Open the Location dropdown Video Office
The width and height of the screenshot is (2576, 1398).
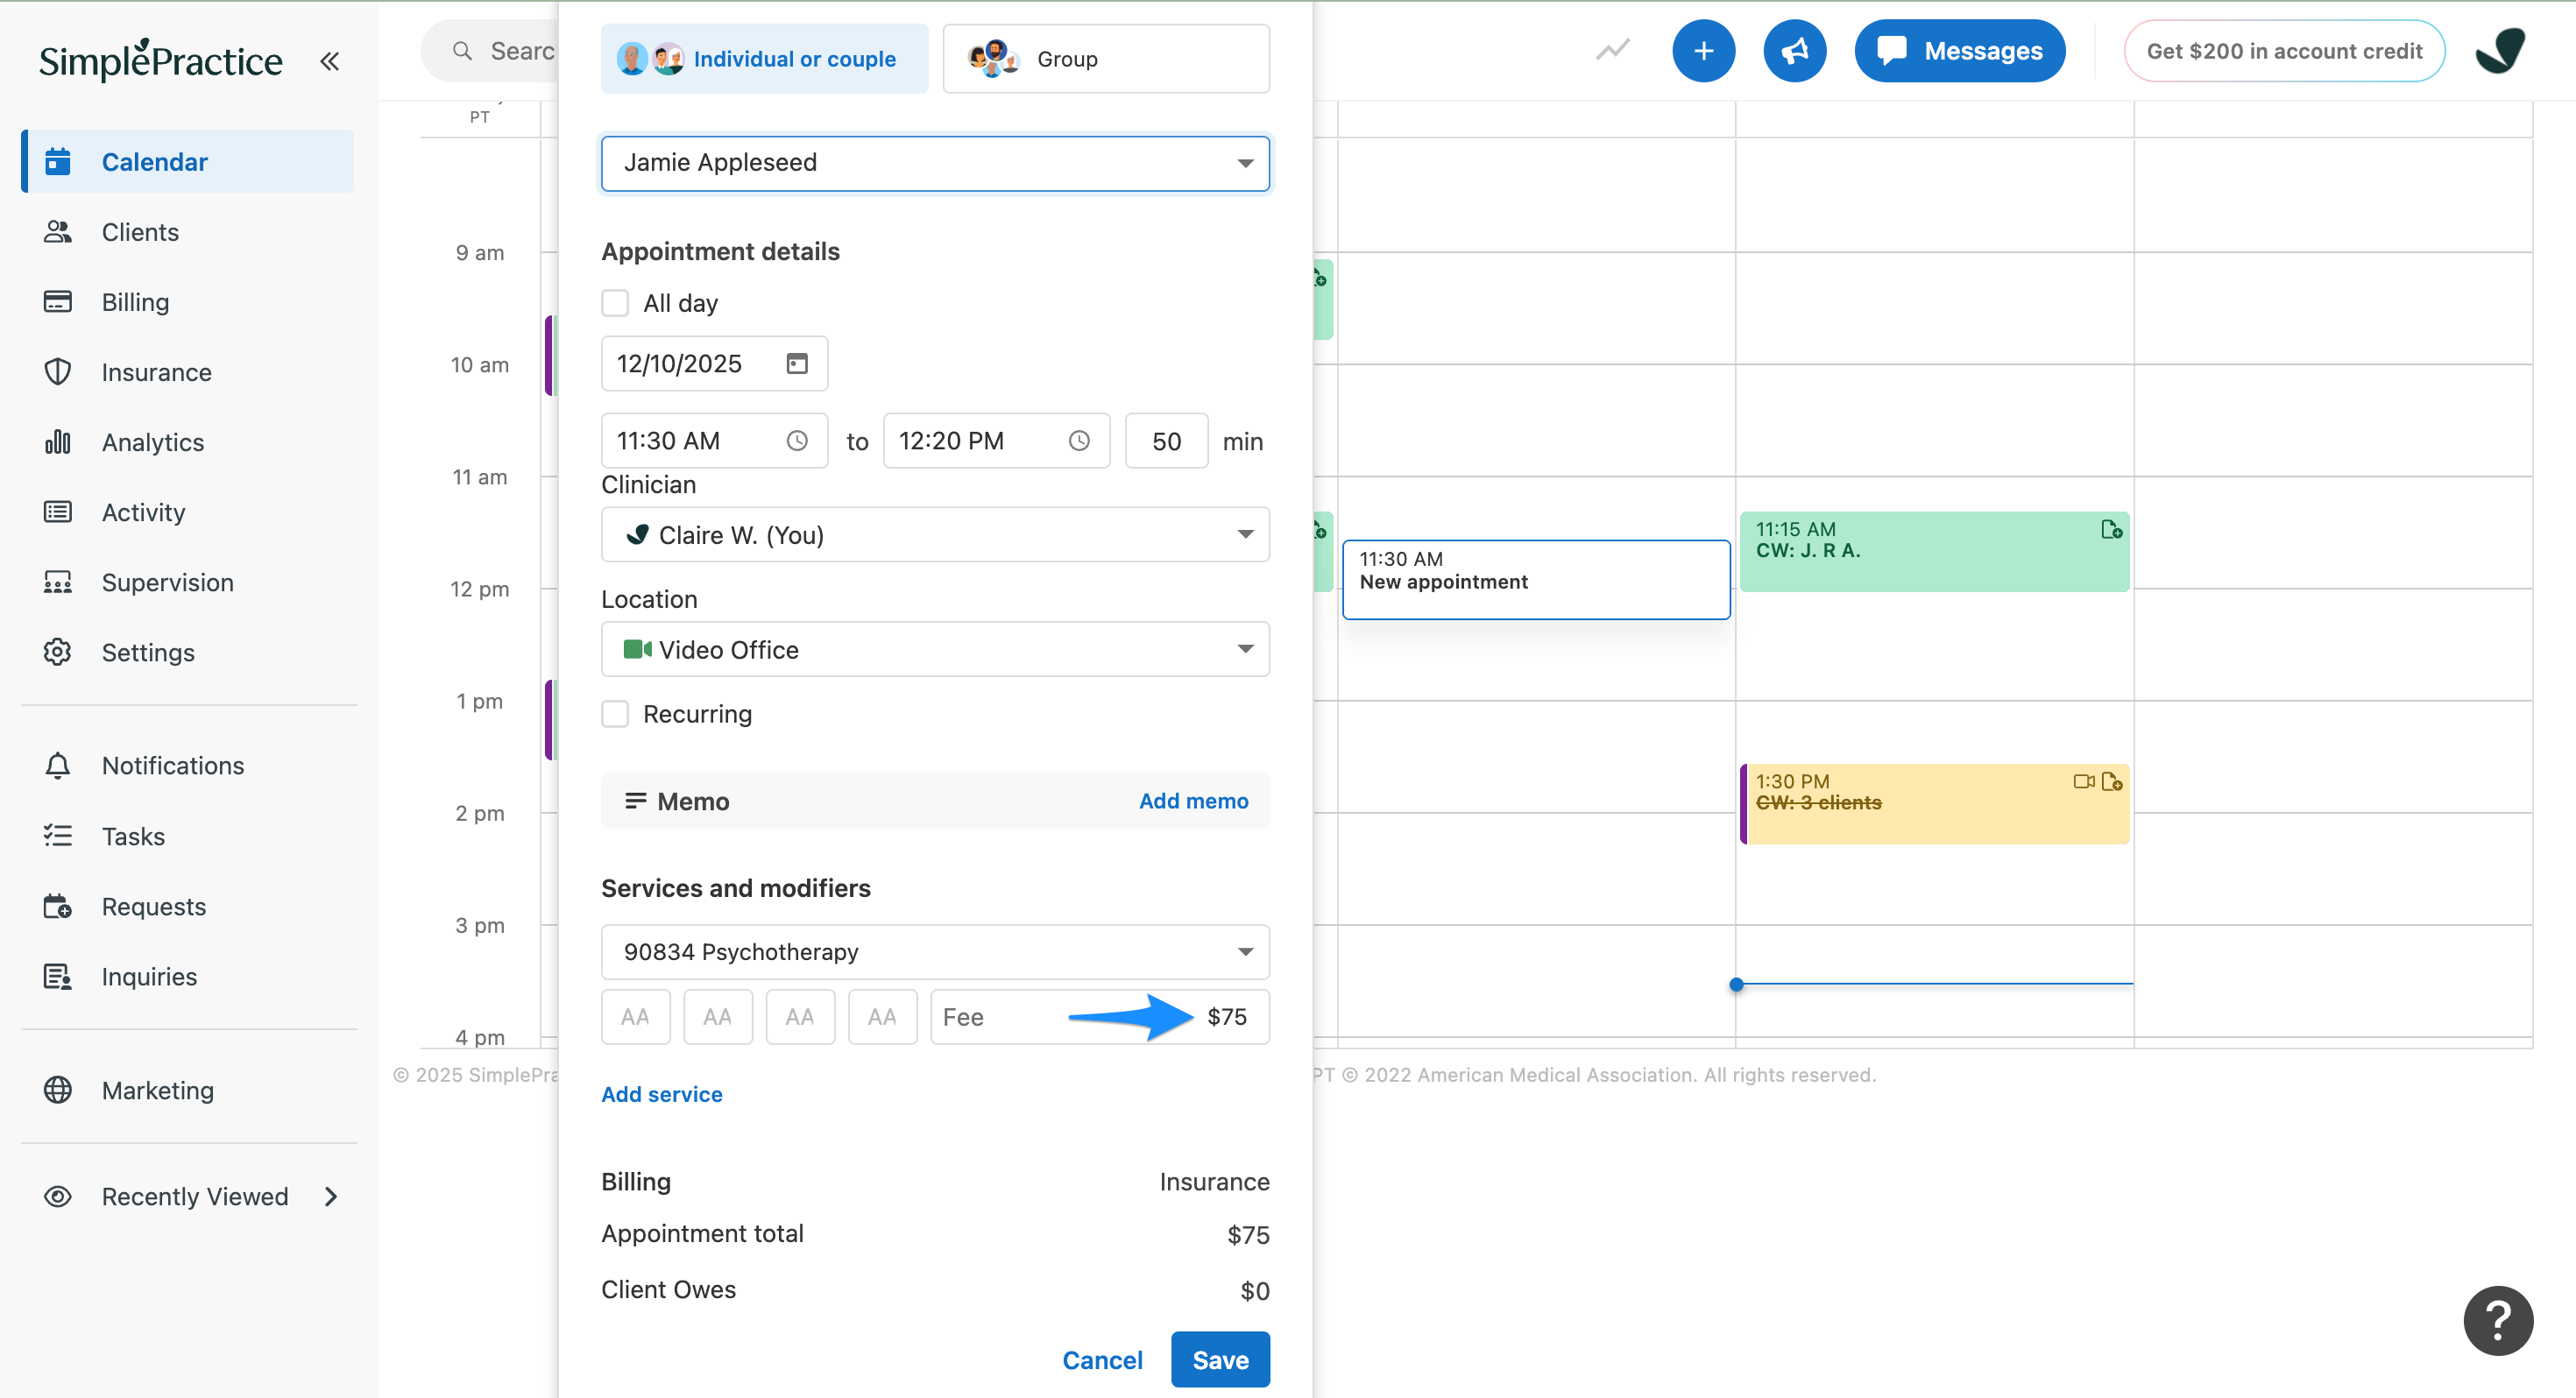pos(935,650)
